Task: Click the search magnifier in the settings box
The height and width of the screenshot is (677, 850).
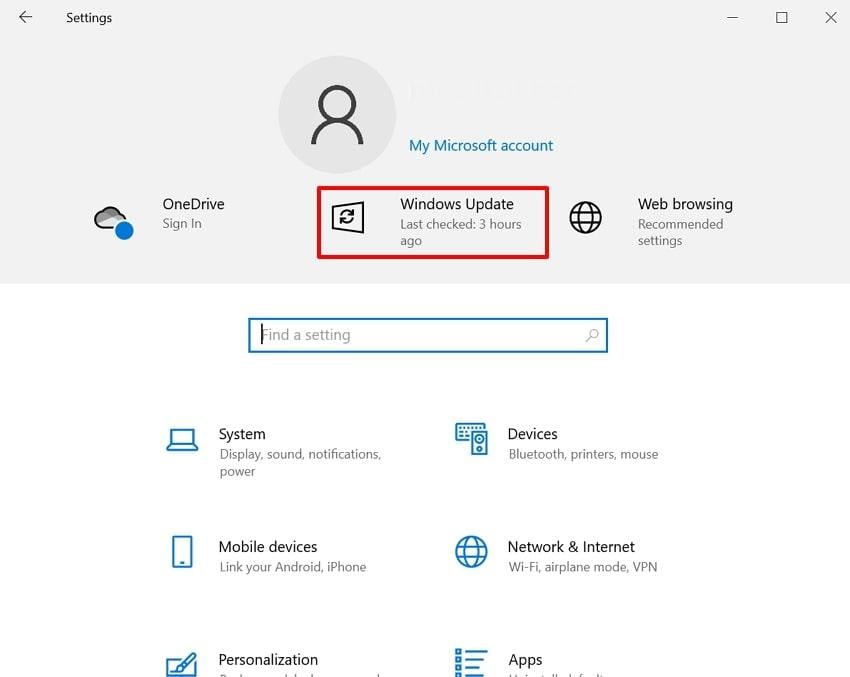Action: pos(591,335)
